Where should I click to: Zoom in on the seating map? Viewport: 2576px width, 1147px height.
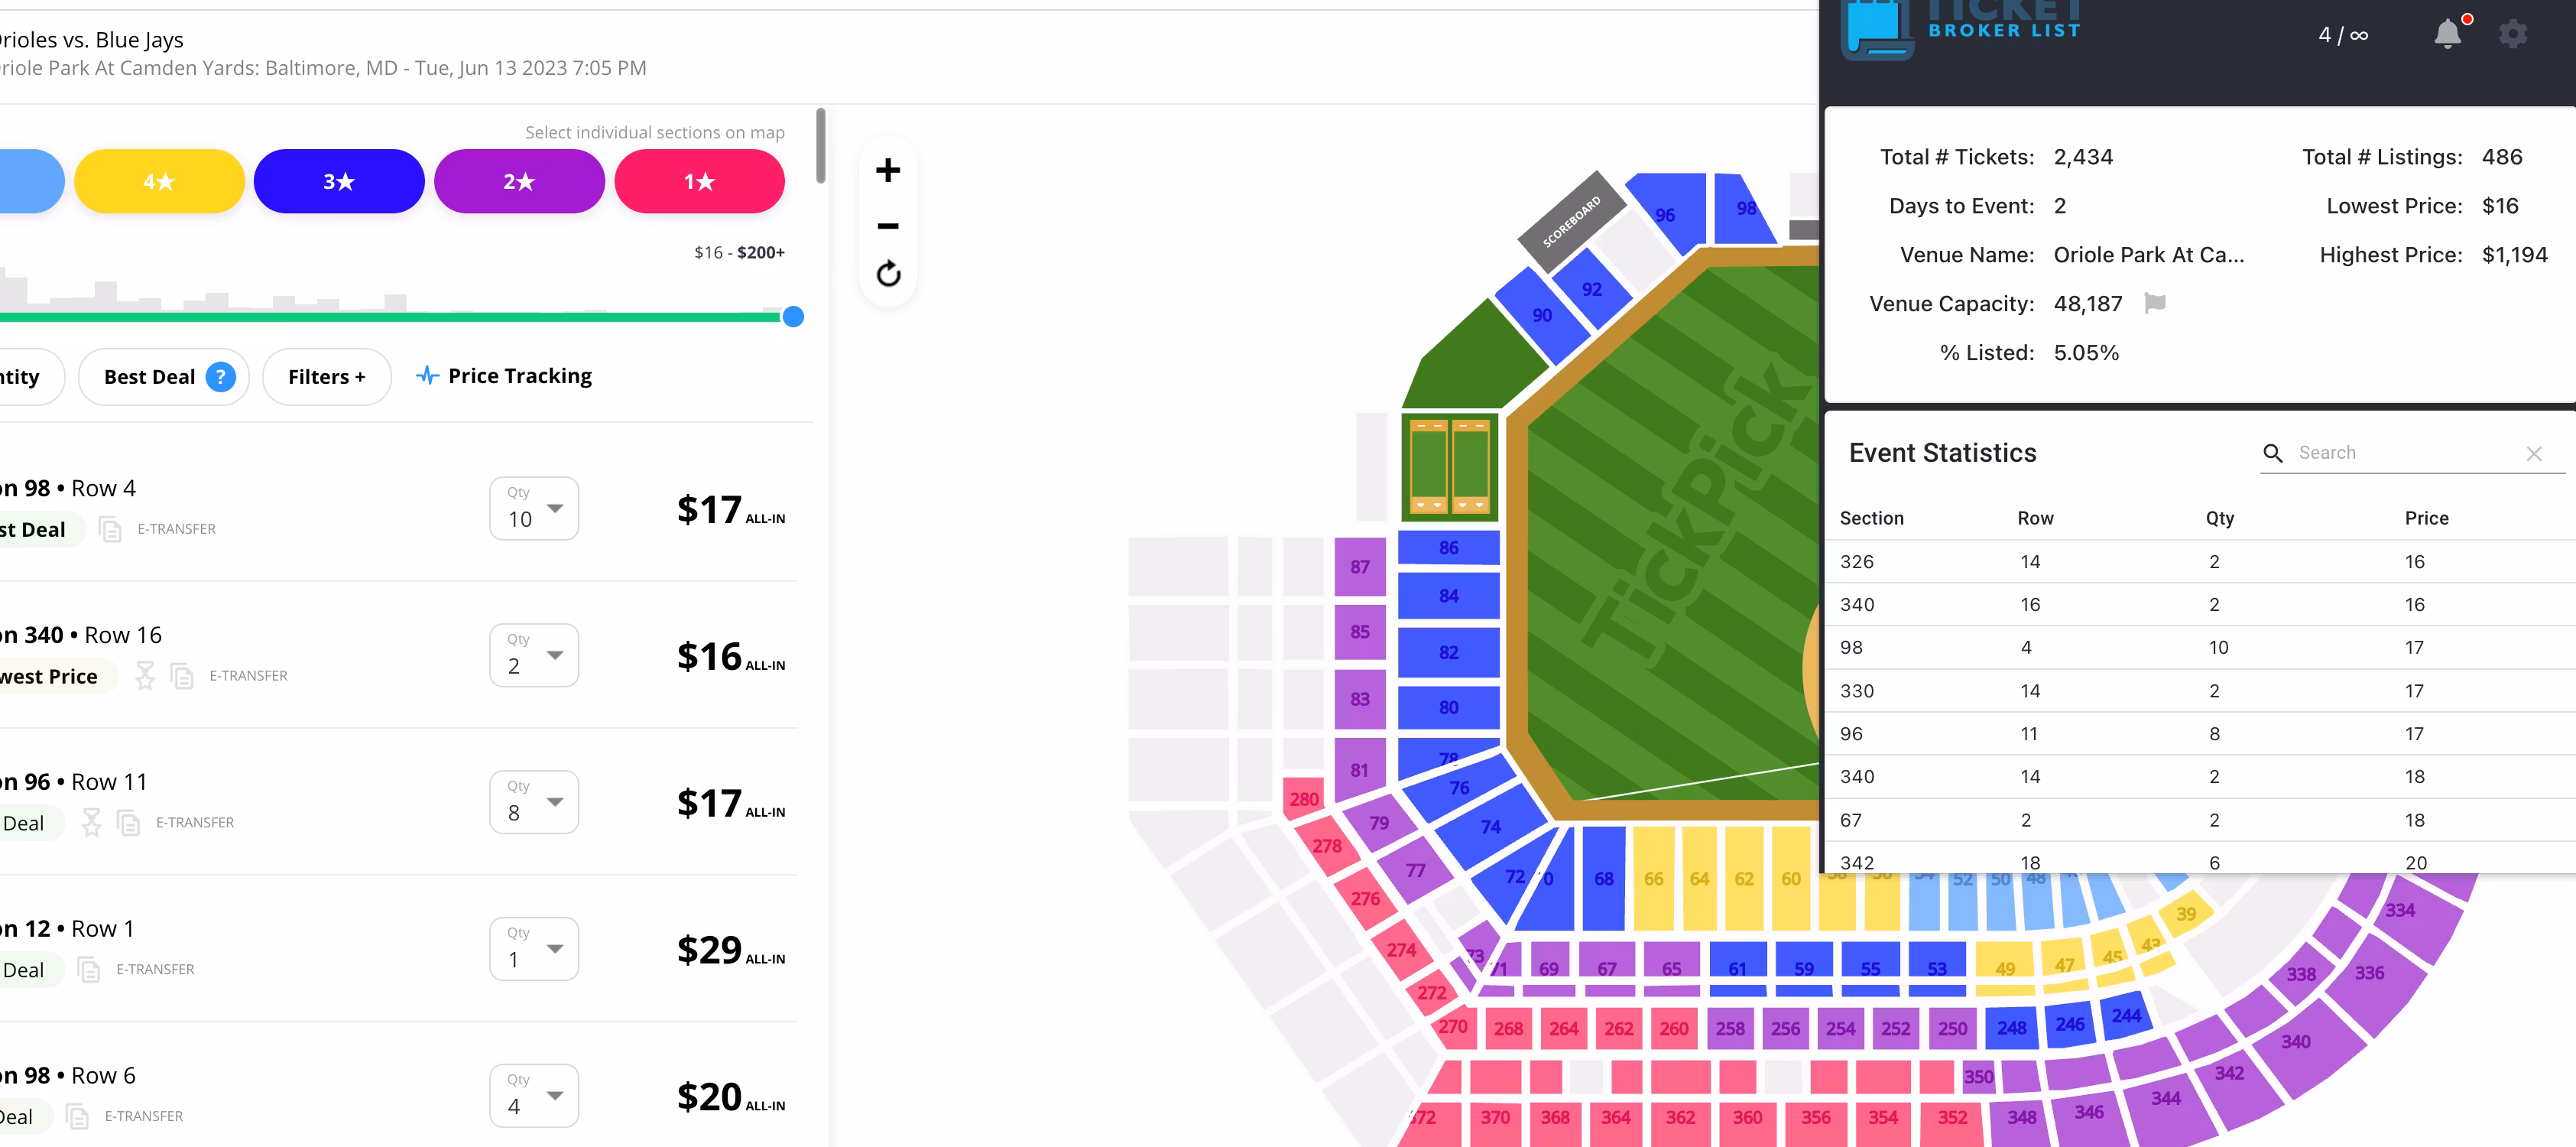click(x=887, y=170)
